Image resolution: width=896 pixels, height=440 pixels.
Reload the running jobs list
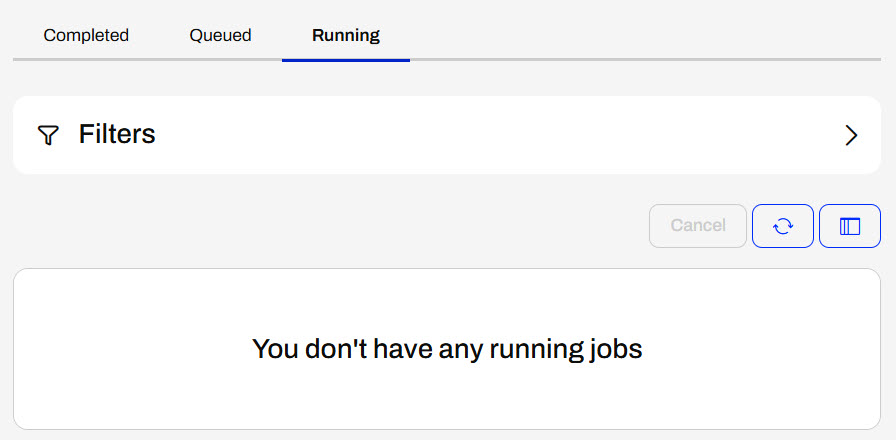tap(783, 226)
